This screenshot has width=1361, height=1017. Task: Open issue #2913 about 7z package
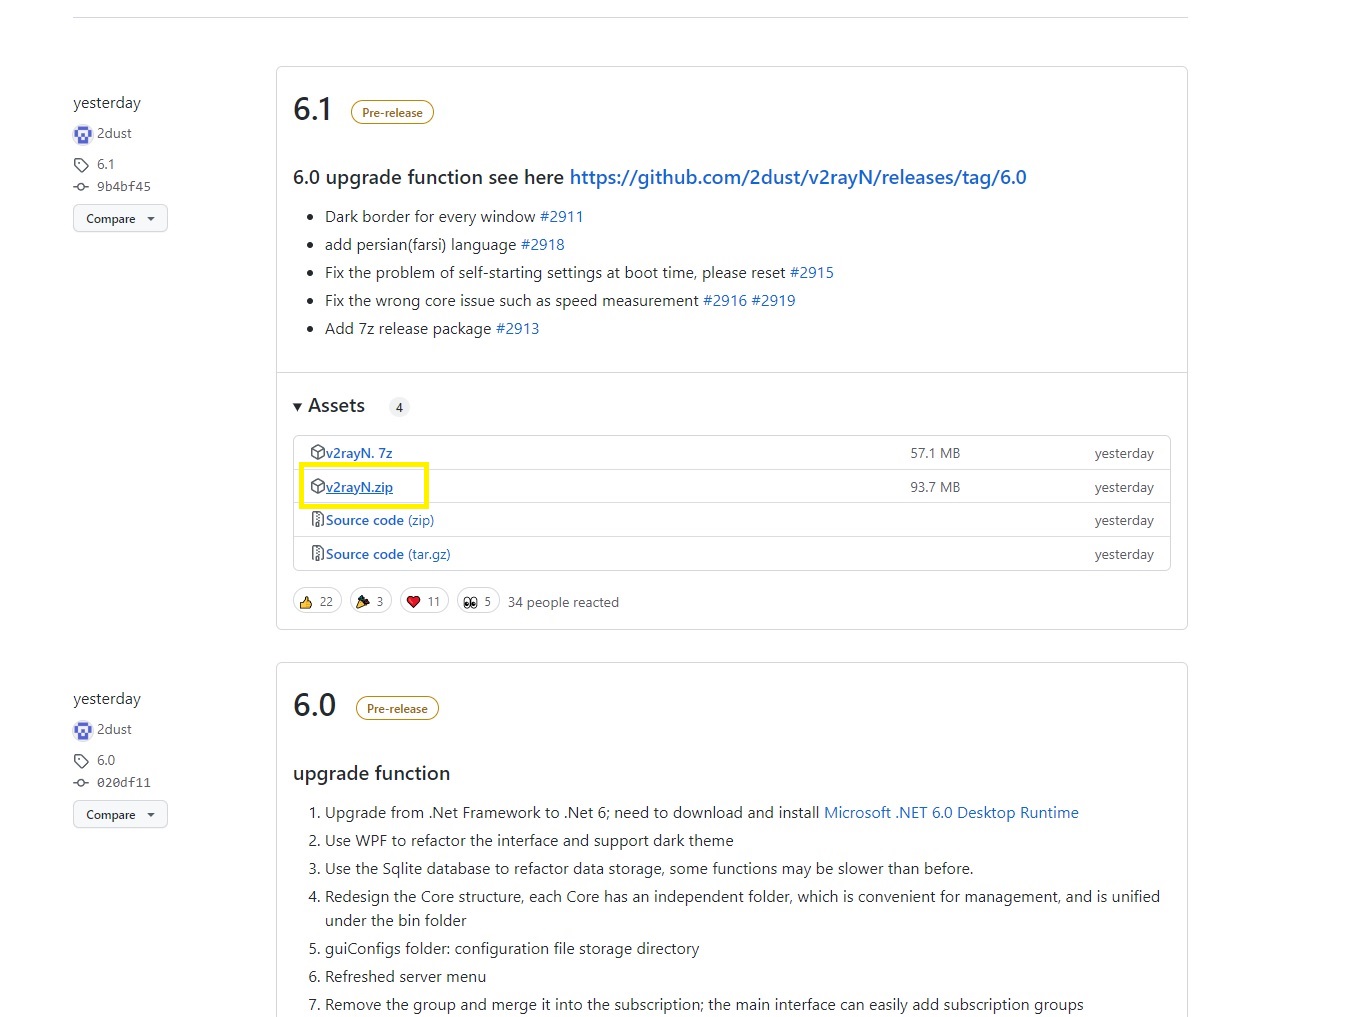[x=517, y=328]
